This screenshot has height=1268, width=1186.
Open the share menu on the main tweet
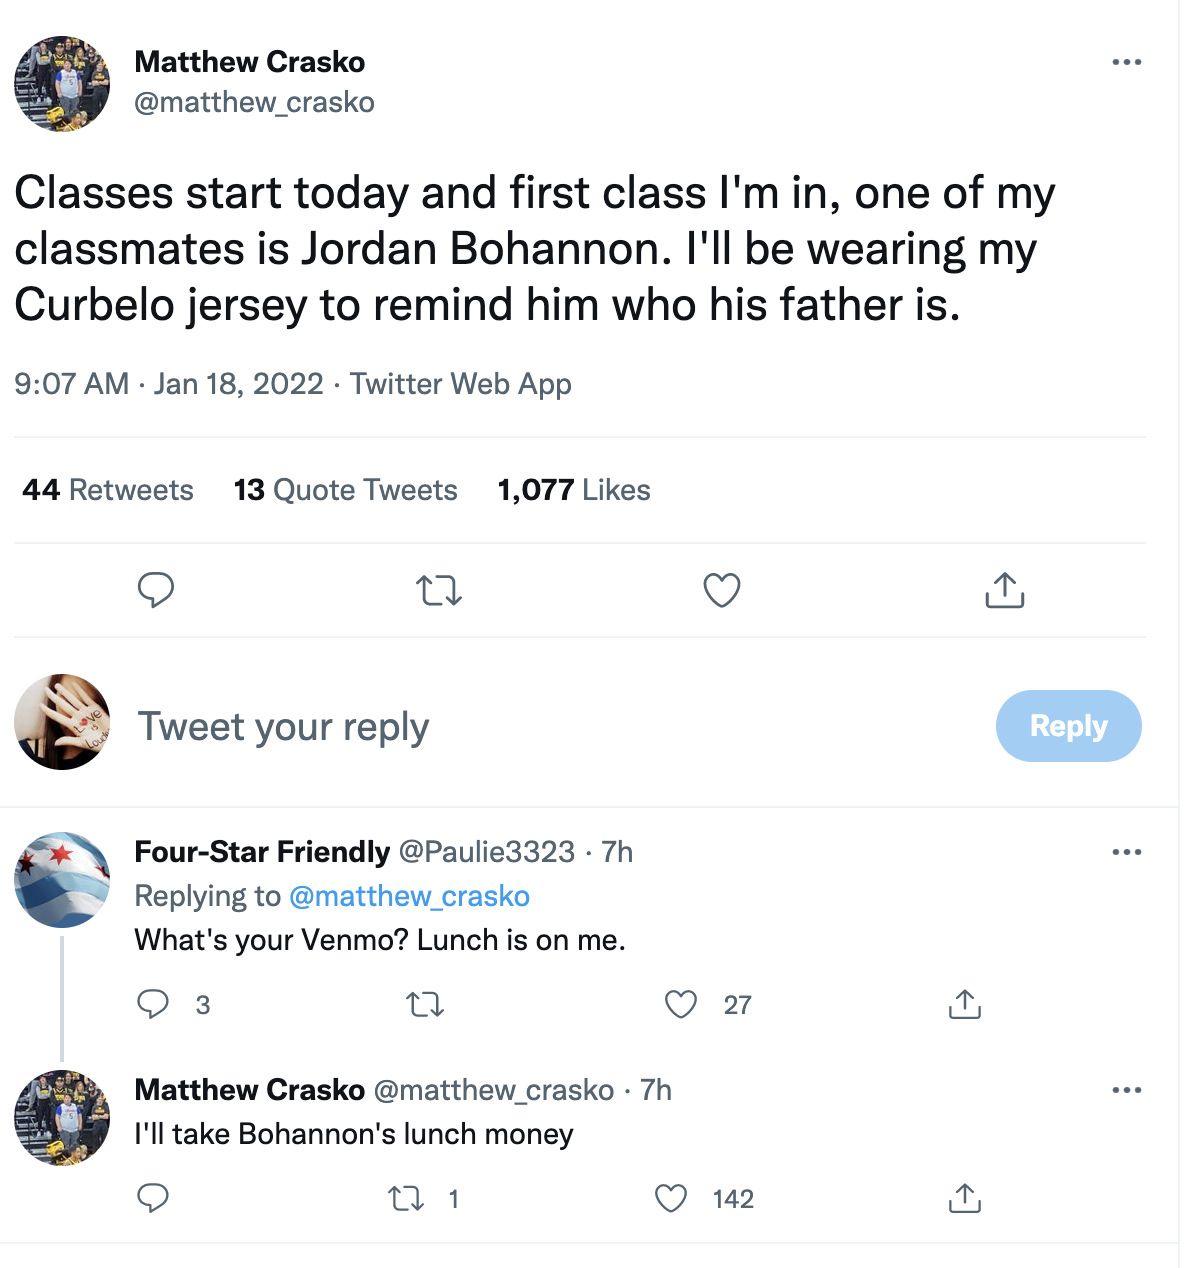[1004, 591]
